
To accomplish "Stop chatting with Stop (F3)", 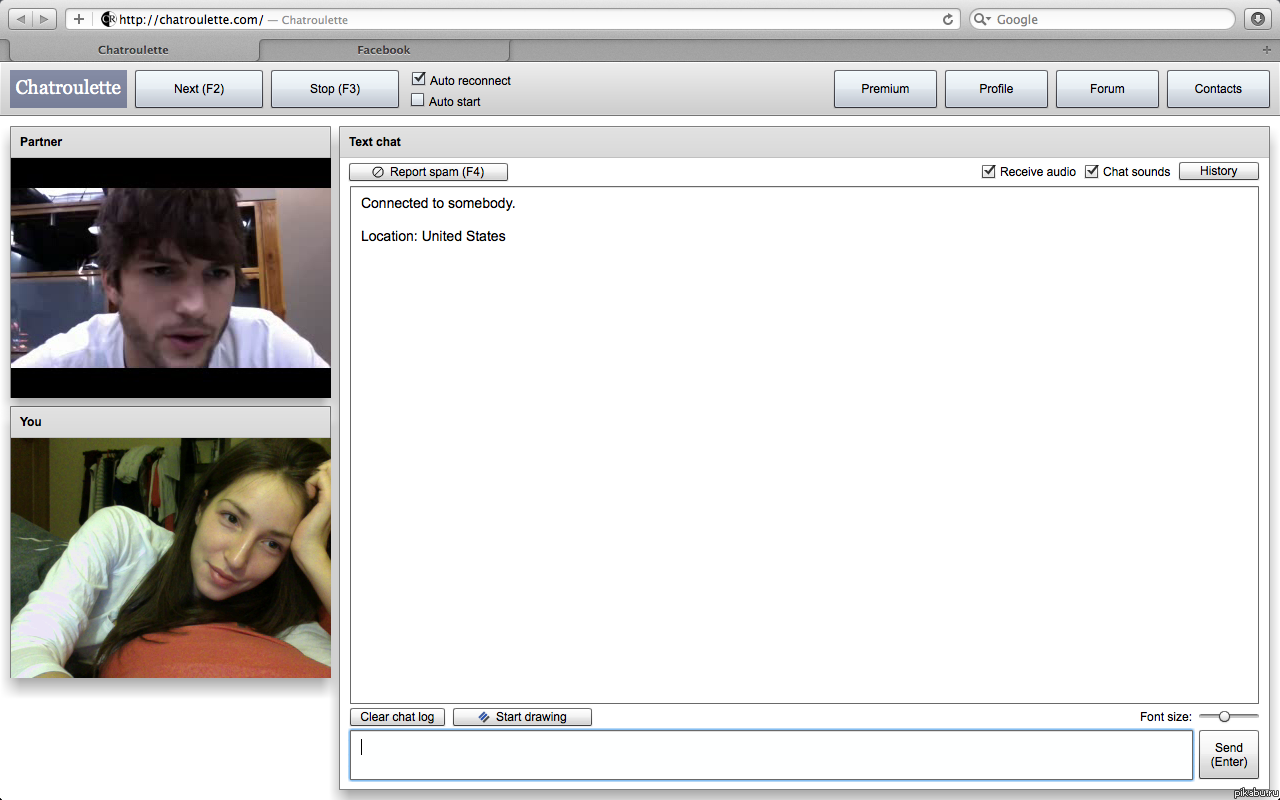I will (x=335, y=89).
